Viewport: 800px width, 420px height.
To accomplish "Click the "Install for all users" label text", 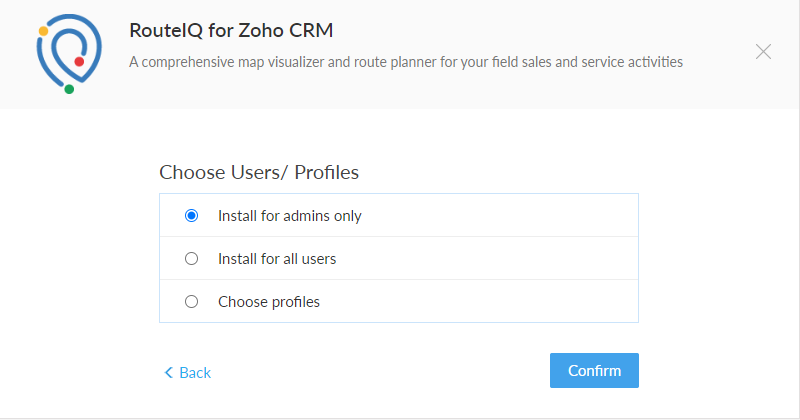I will click(277, 259).
